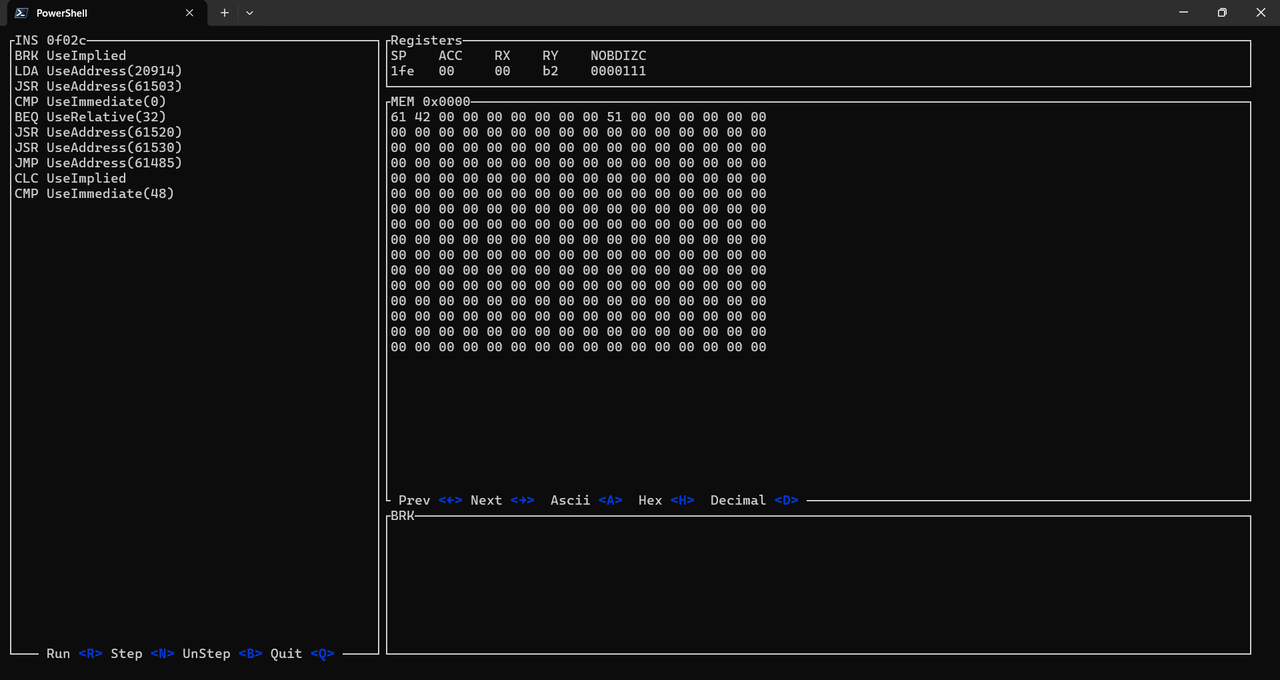
Task: Select the CLC UseImplied instruction
Action: pos(70,178)
